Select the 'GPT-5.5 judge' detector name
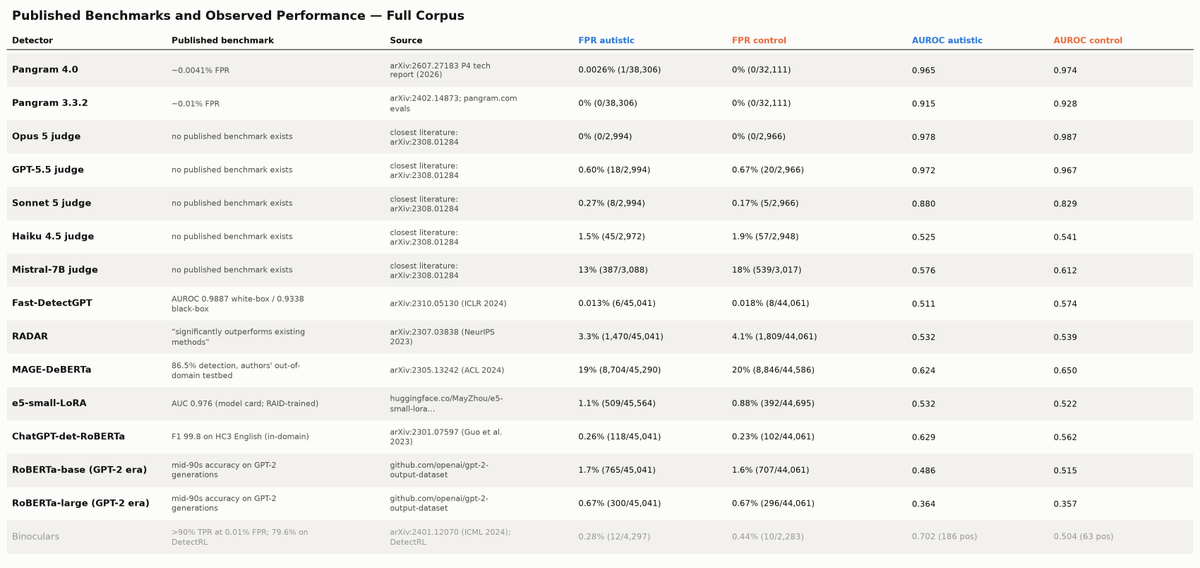Viewport: 1200px width, 568px height. click(48, 170)
